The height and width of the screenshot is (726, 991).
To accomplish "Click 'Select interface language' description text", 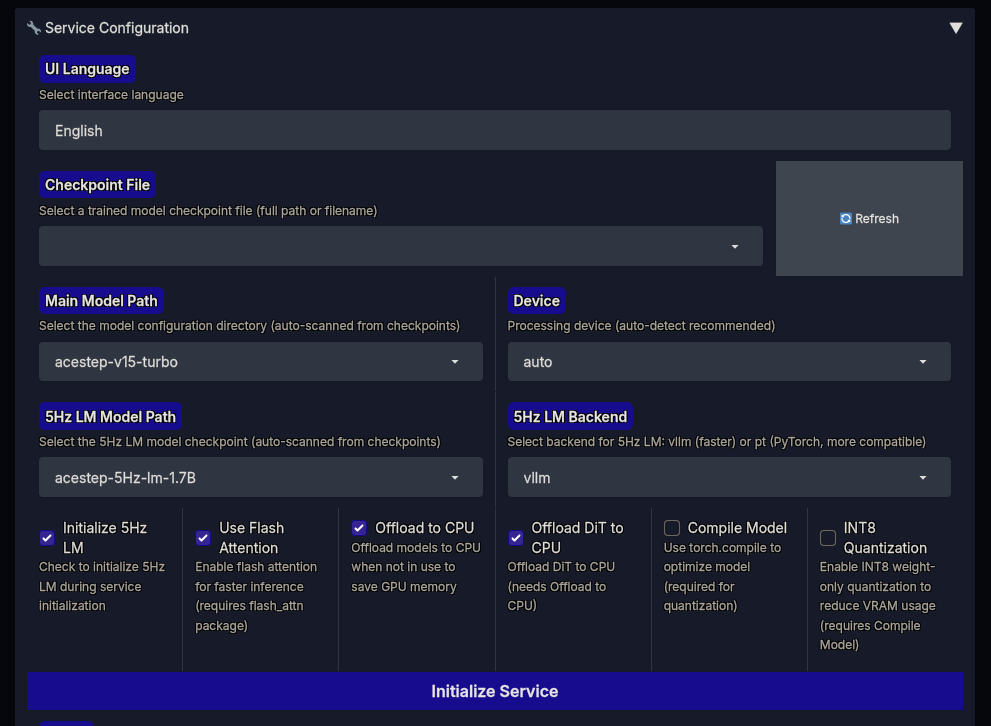I will coord(111,95).
